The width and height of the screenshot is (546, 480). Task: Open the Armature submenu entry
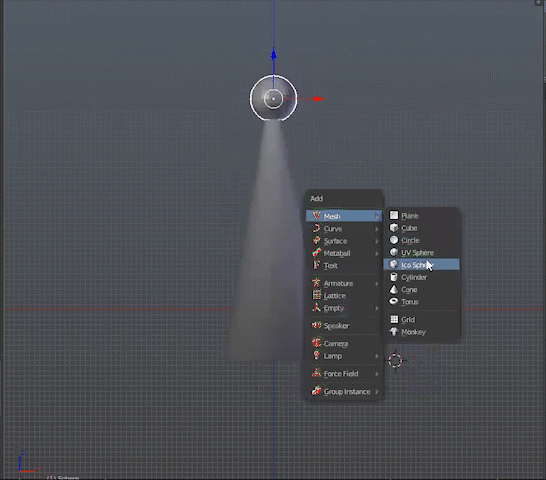point(344,283)
